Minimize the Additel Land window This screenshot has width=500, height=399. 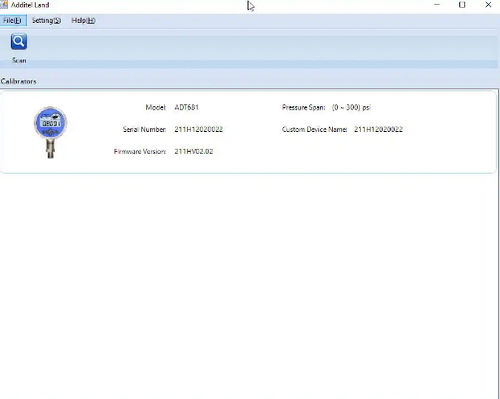pos(437,5)
